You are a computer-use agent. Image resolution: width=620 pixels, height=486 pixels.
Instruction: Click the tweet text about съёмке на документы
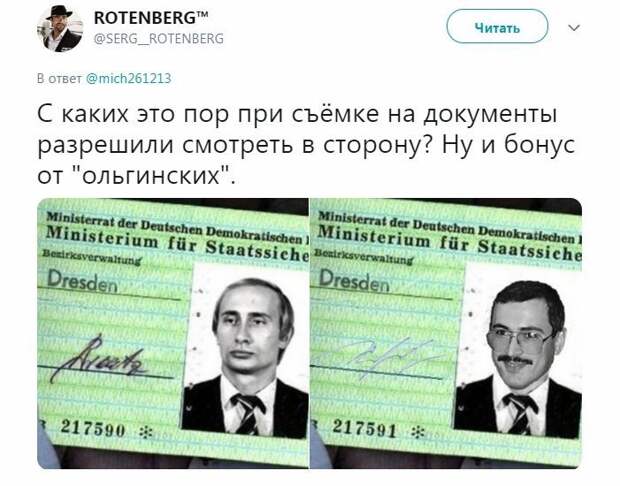click(x=306, y=144)
